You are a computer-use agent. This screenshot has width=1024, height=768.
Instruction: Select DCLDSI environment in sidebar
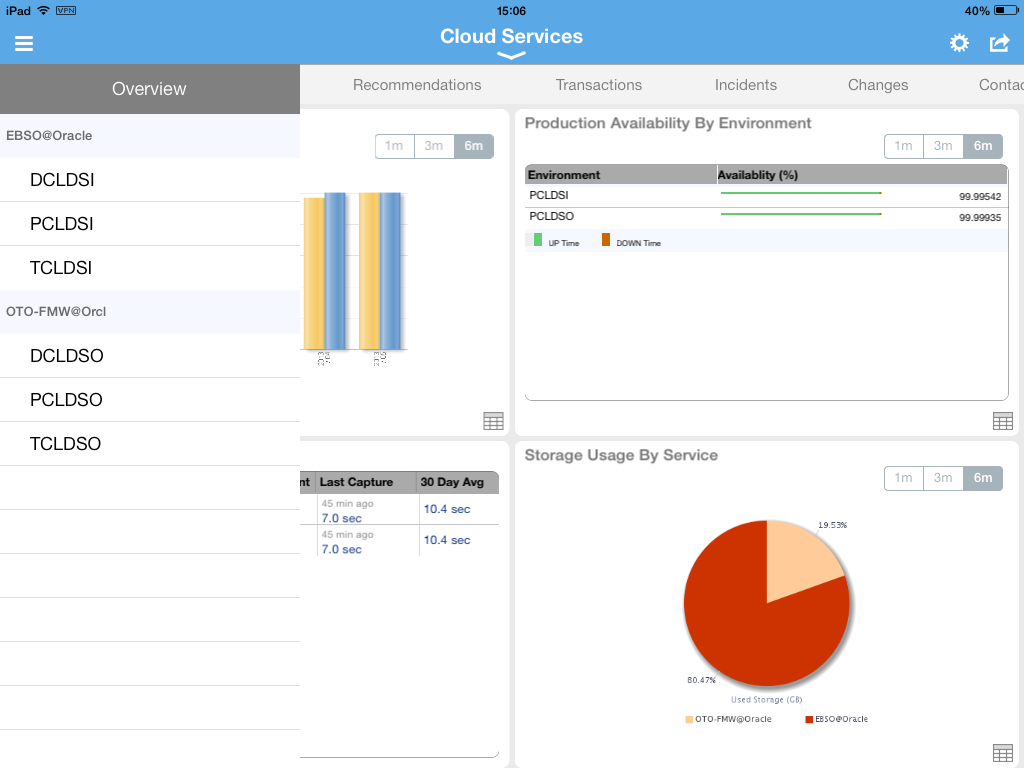tap(150, 180)
